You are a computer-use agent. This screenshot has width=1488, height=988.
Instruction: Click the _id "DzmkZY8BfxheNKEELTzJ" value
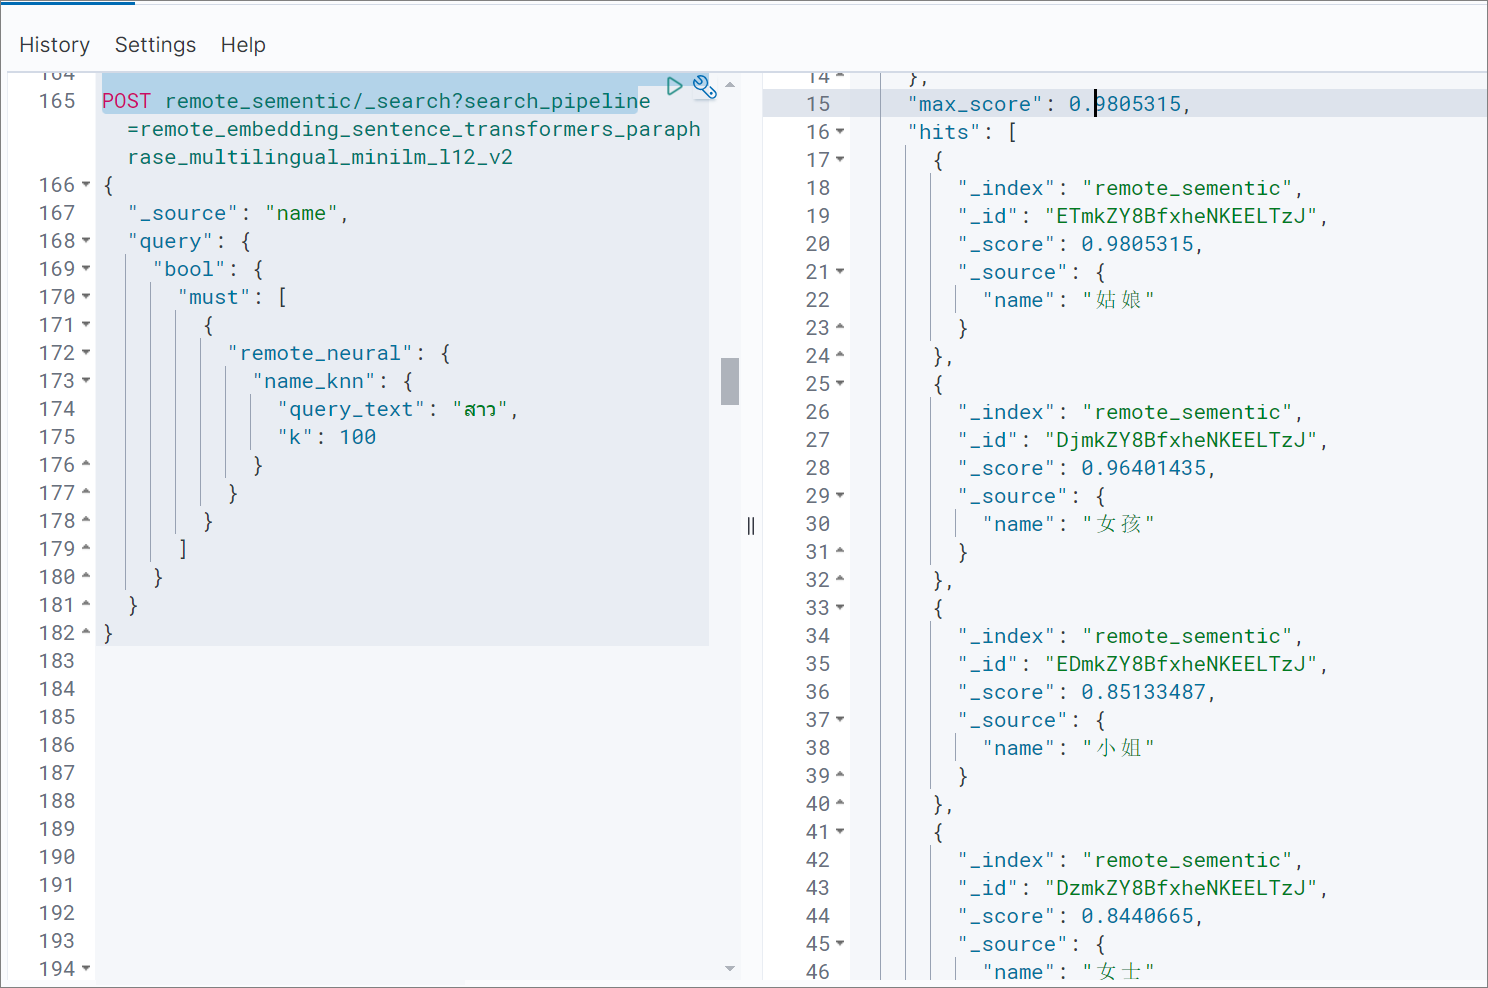1181,888
